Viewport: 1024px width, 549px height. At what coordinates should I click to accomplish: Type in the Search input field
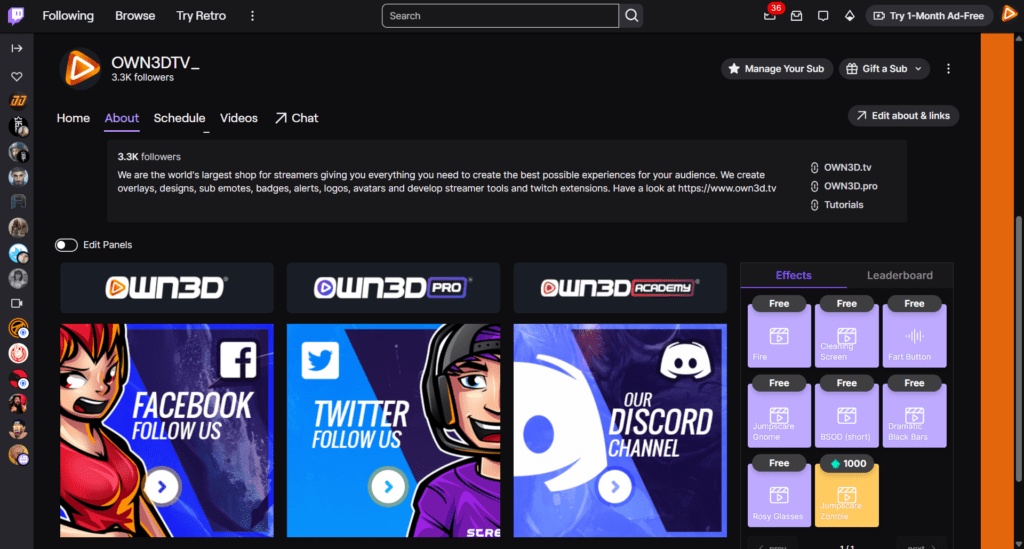[500, 16]
